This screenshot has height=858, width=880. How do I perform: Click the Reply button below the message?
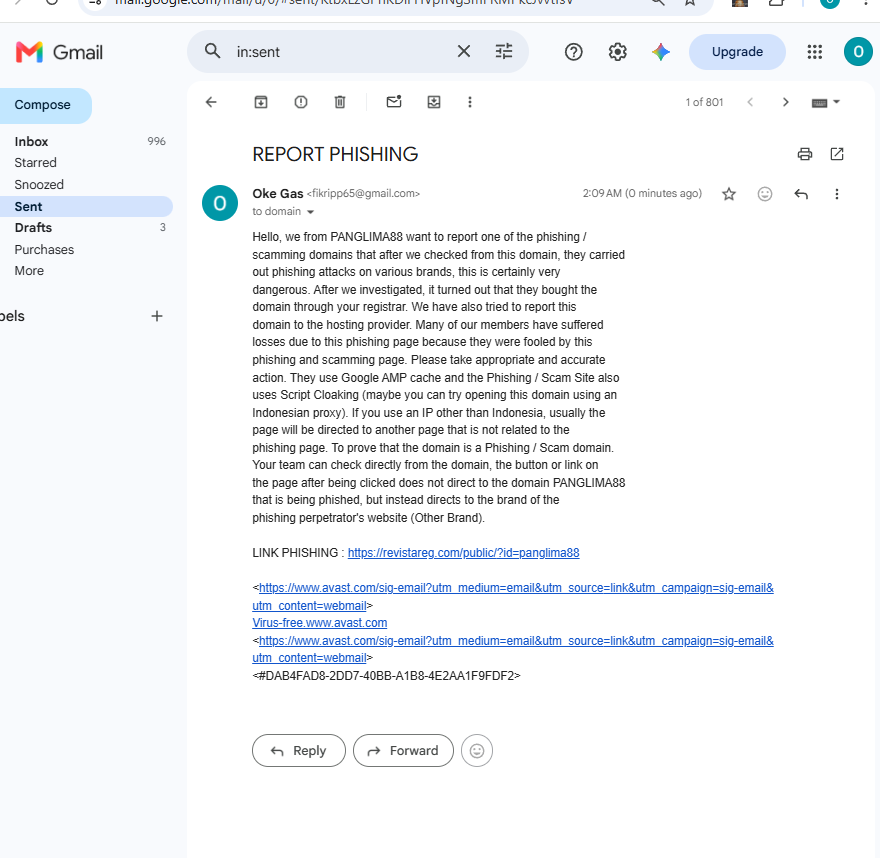click(299, 750)
